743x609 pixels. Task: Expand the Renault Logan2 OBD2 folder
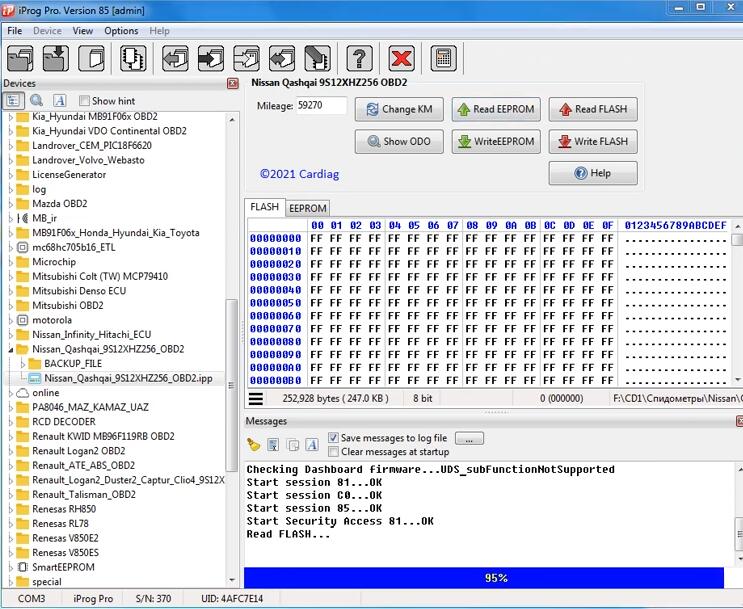click(x=10, y=451)
